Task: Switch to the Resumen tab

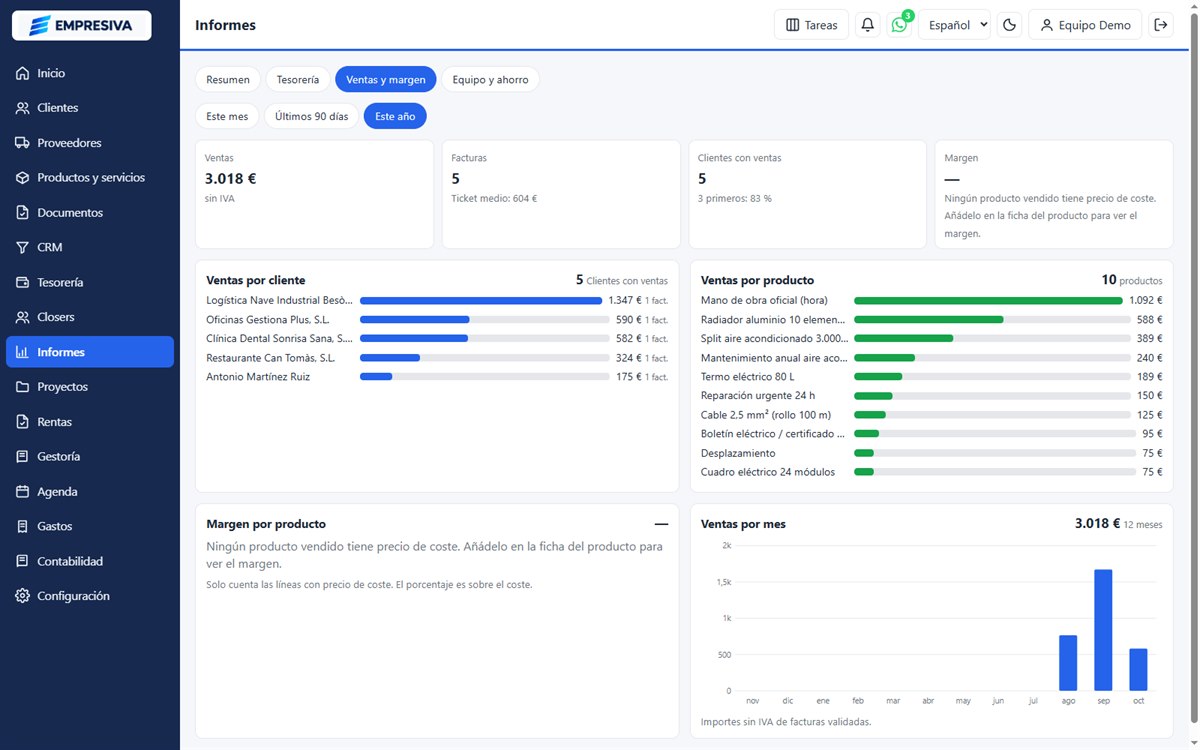Action: point(228,79)
